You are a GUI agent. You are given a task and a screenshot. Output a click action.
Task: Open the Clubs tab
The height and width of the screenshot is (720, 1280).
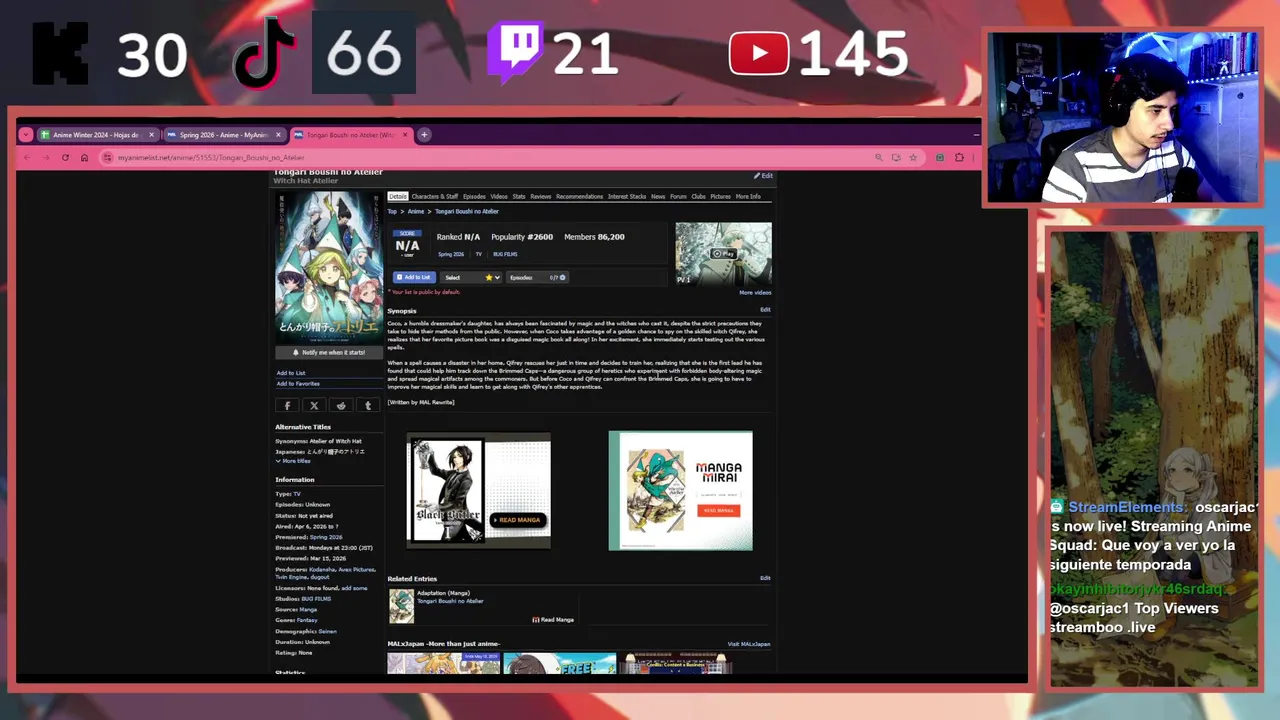[x=698, y=196]
